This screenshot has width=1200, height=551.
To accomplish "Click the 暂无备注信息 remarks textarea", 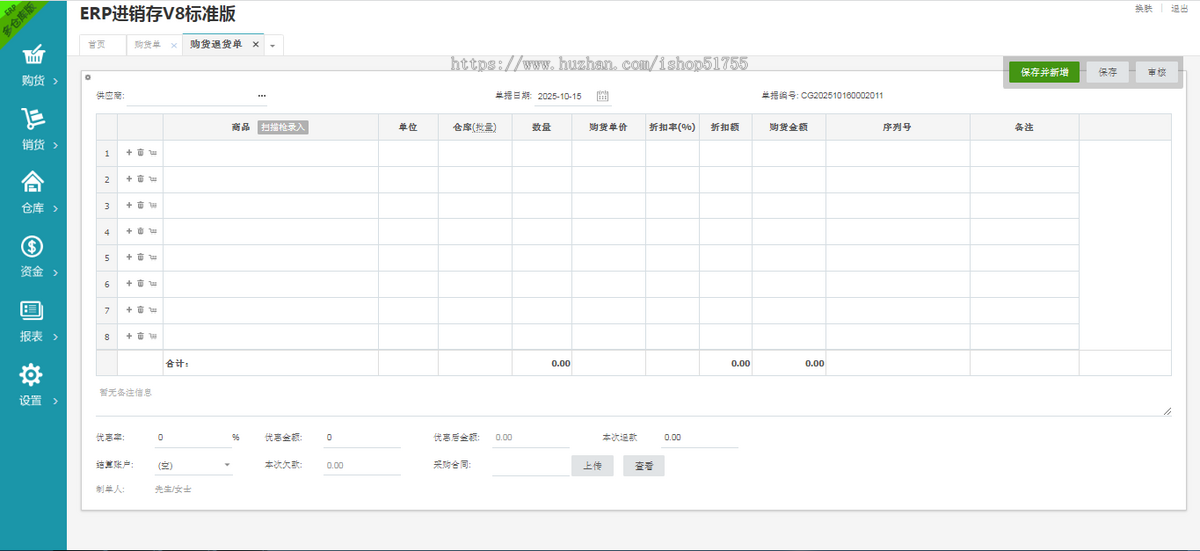I will point(633,399).
